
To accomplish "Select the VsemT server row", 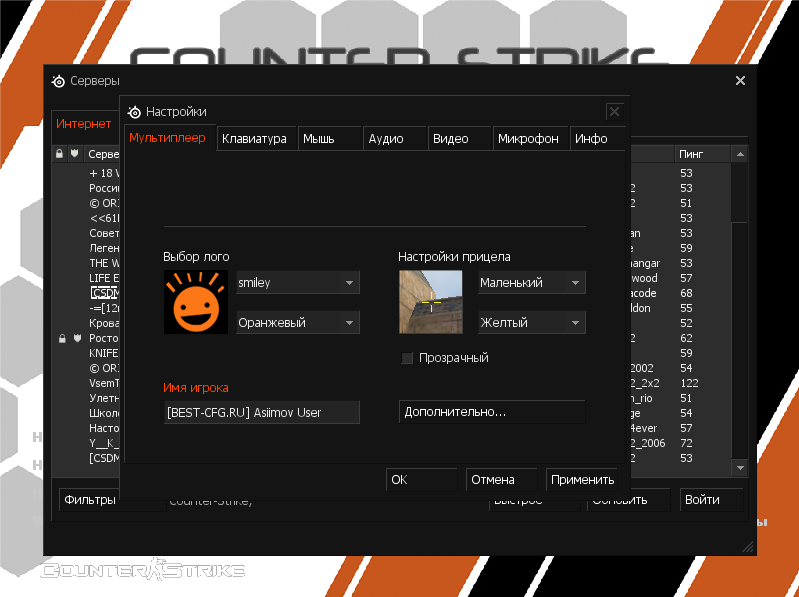I will tap(104, 383).
